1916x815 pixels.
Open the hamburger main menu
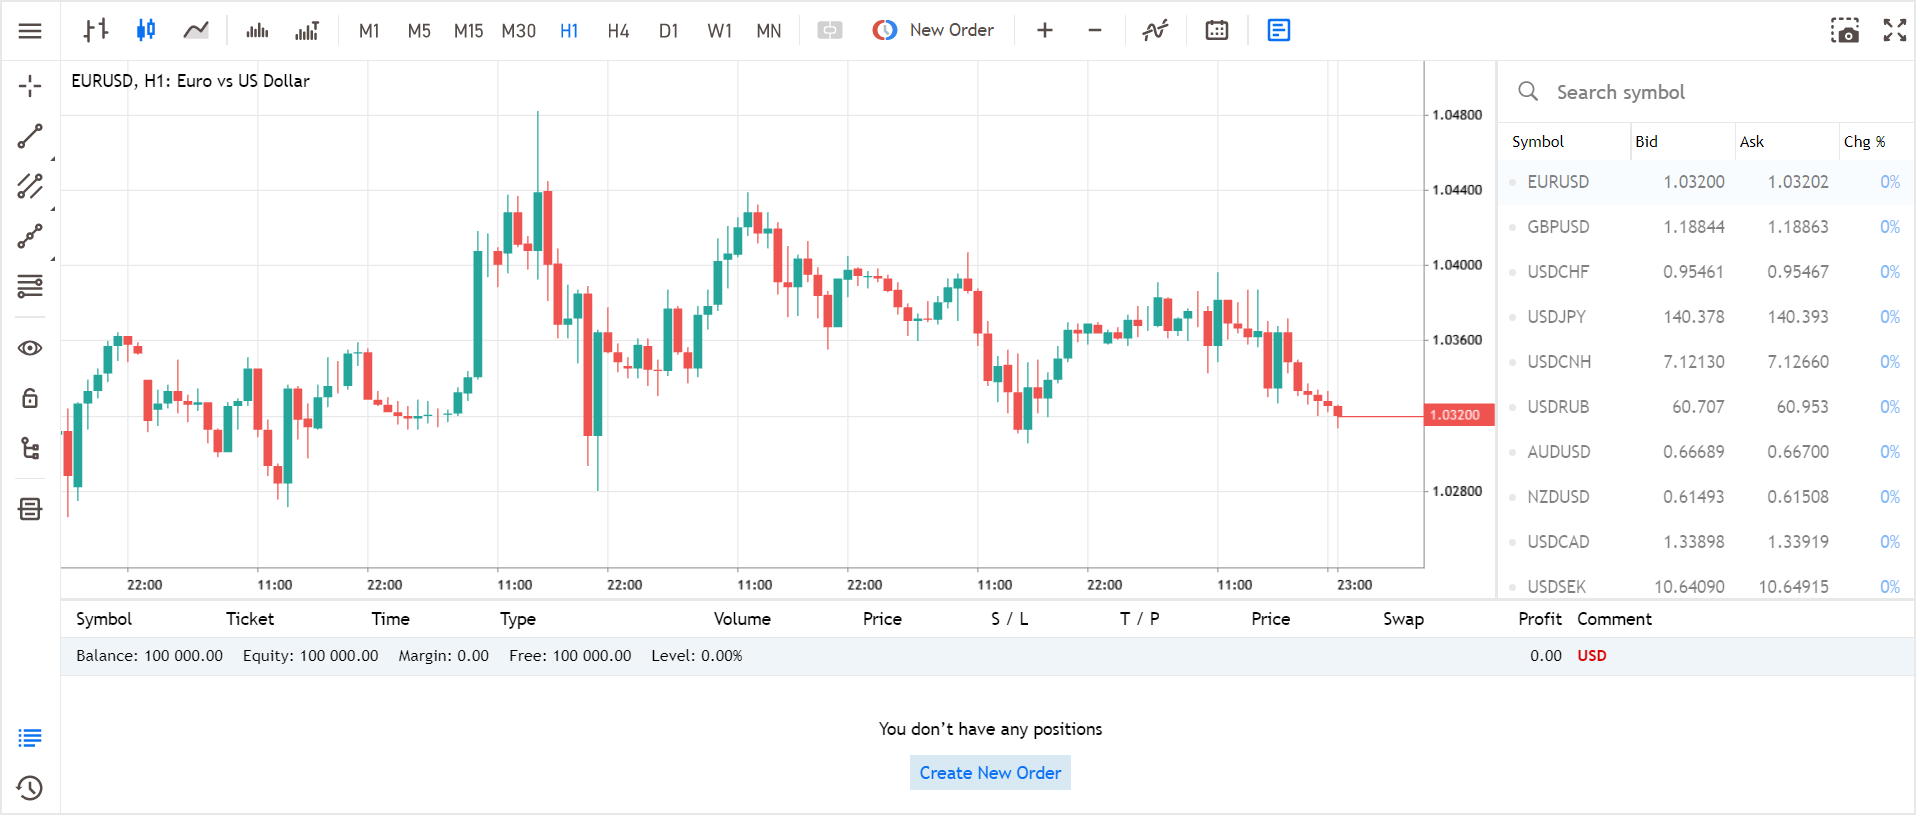pos(30,31)
